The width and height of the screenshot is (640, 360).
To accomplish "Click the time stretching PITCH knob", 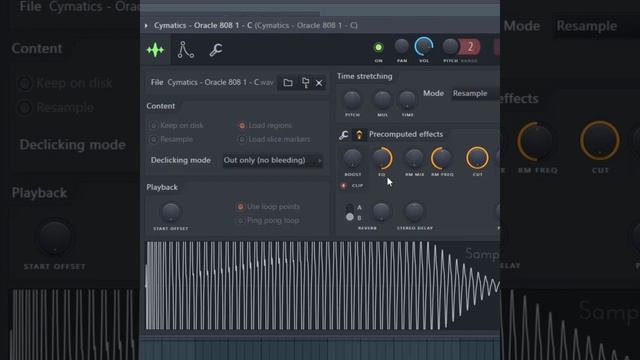I will [352, 100].
